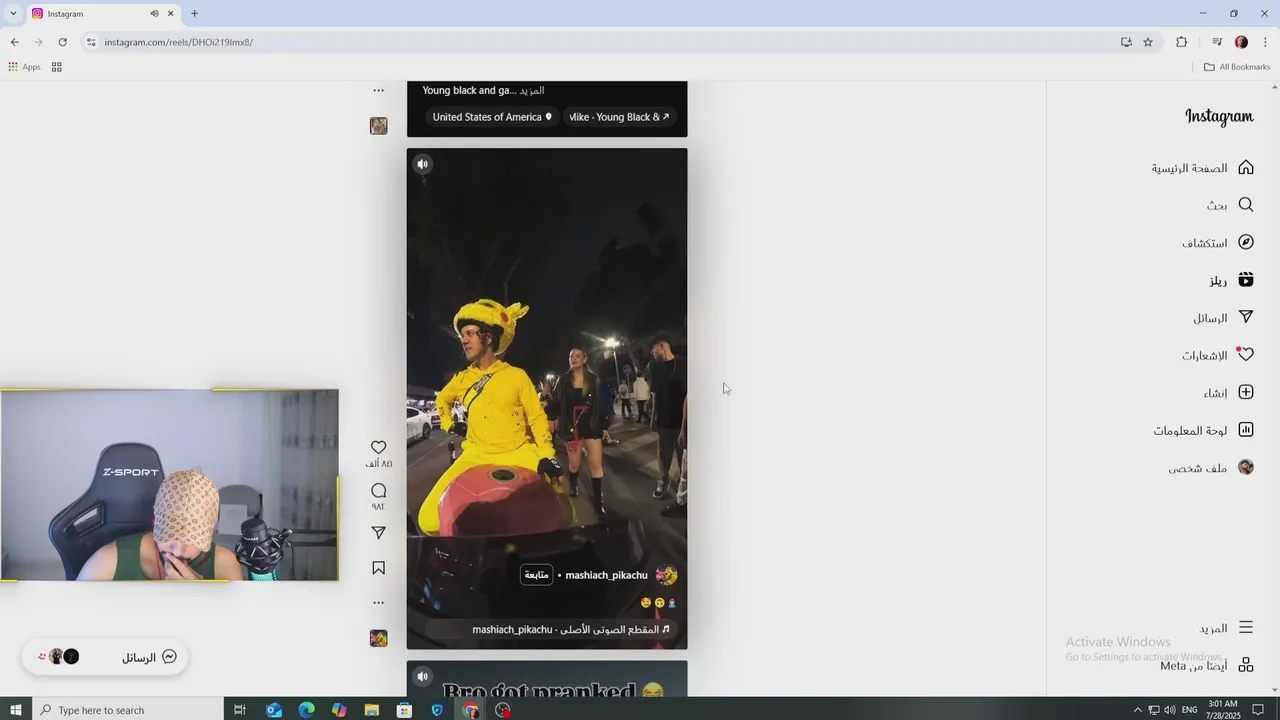Open the Chrome three-dot menu
Image resolution: width=1280 pixels, height=720 pixels.
click(x=1265, y=42)
